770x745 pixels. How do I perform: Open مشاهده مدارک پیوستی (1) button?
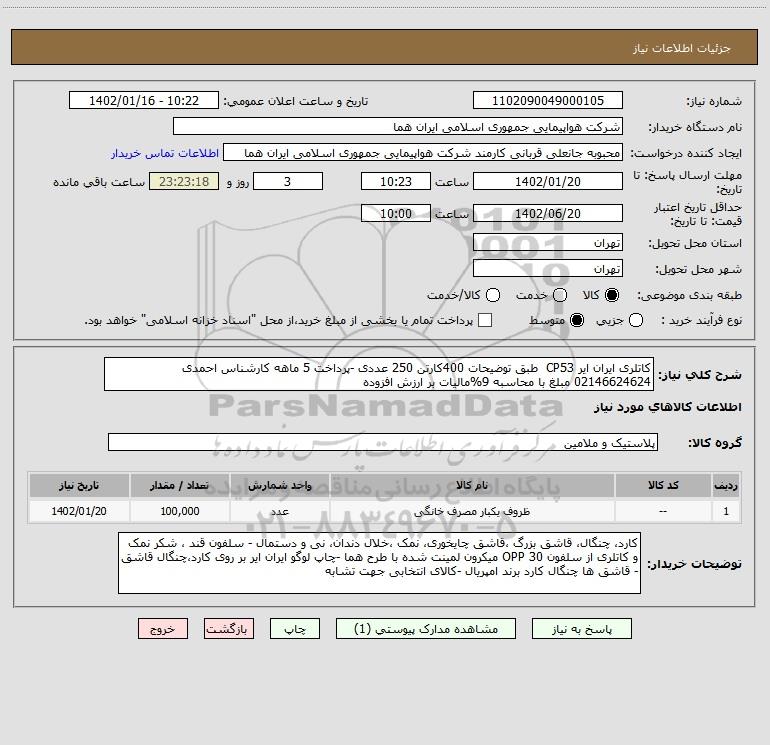426,629
